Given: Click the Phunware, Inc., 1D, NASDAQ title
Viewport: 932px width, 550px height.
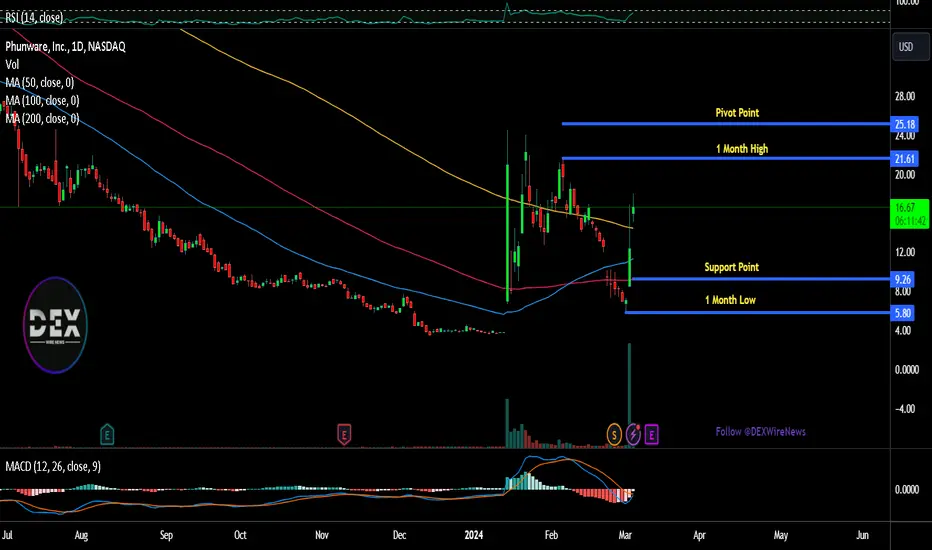Looking at the screenshot, I should pyautogui.click(x=65, y=46).
